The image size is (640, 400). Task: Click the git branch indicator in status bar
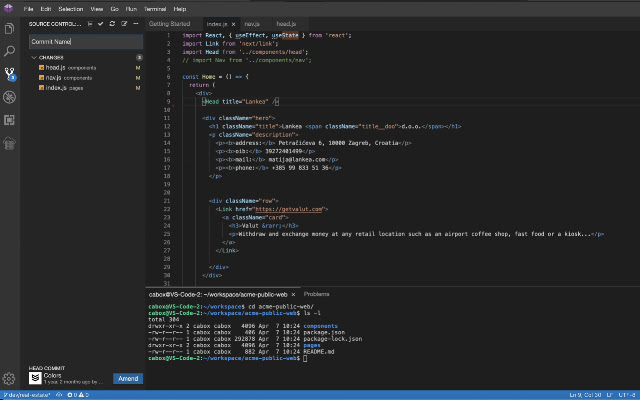[27, 395]
